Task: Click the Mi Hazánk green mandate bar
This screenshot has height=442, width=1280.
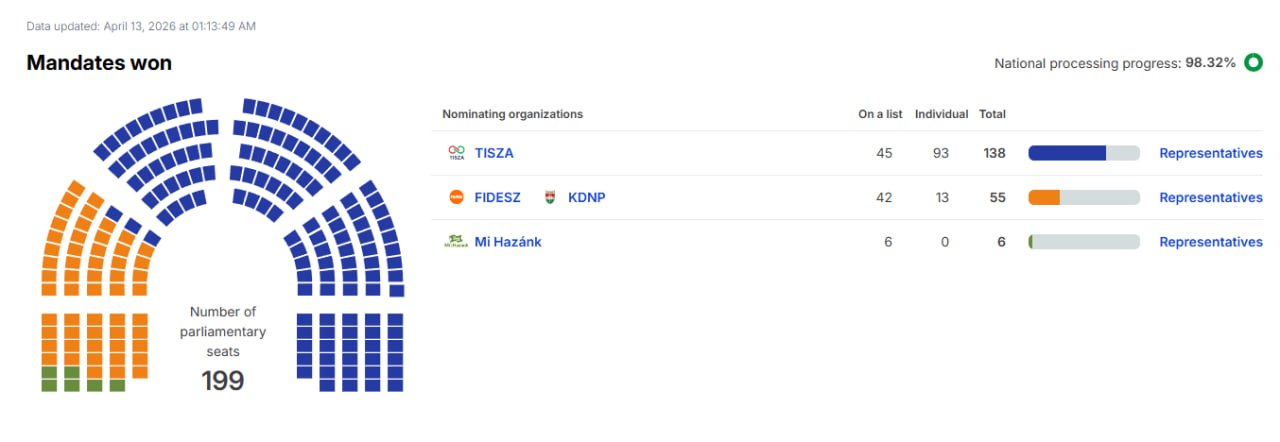Action: pos(1031,241)
